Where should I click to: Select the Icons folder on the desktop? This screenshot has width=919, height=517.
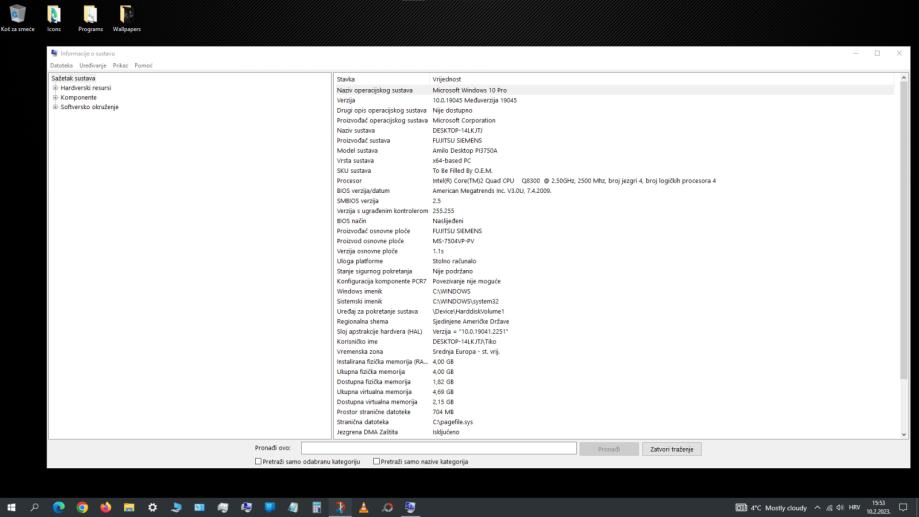(54, 18)
